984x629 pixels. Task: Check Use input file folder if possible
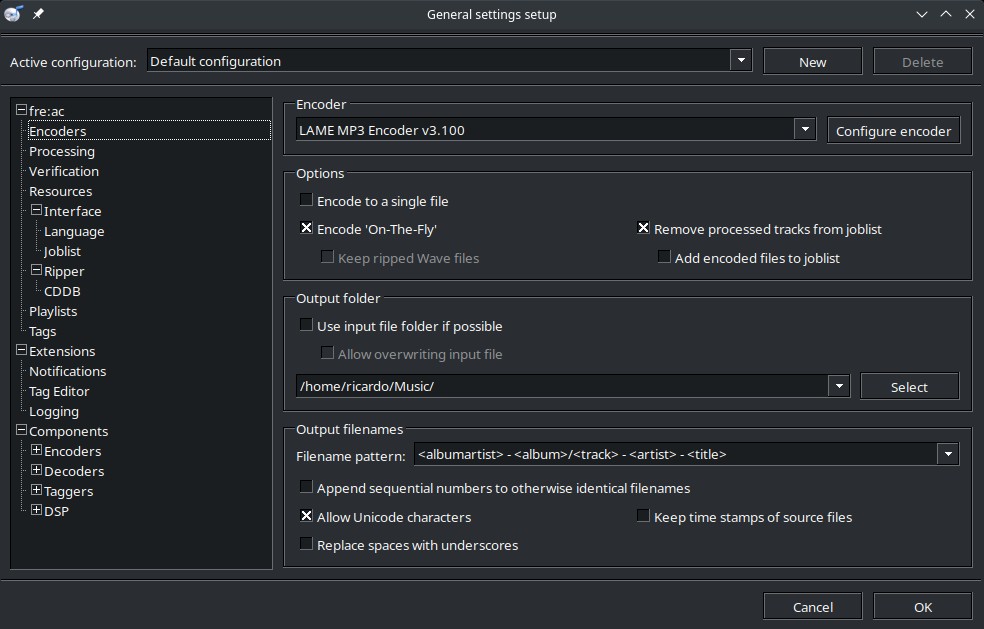click(x=306, y=325)
